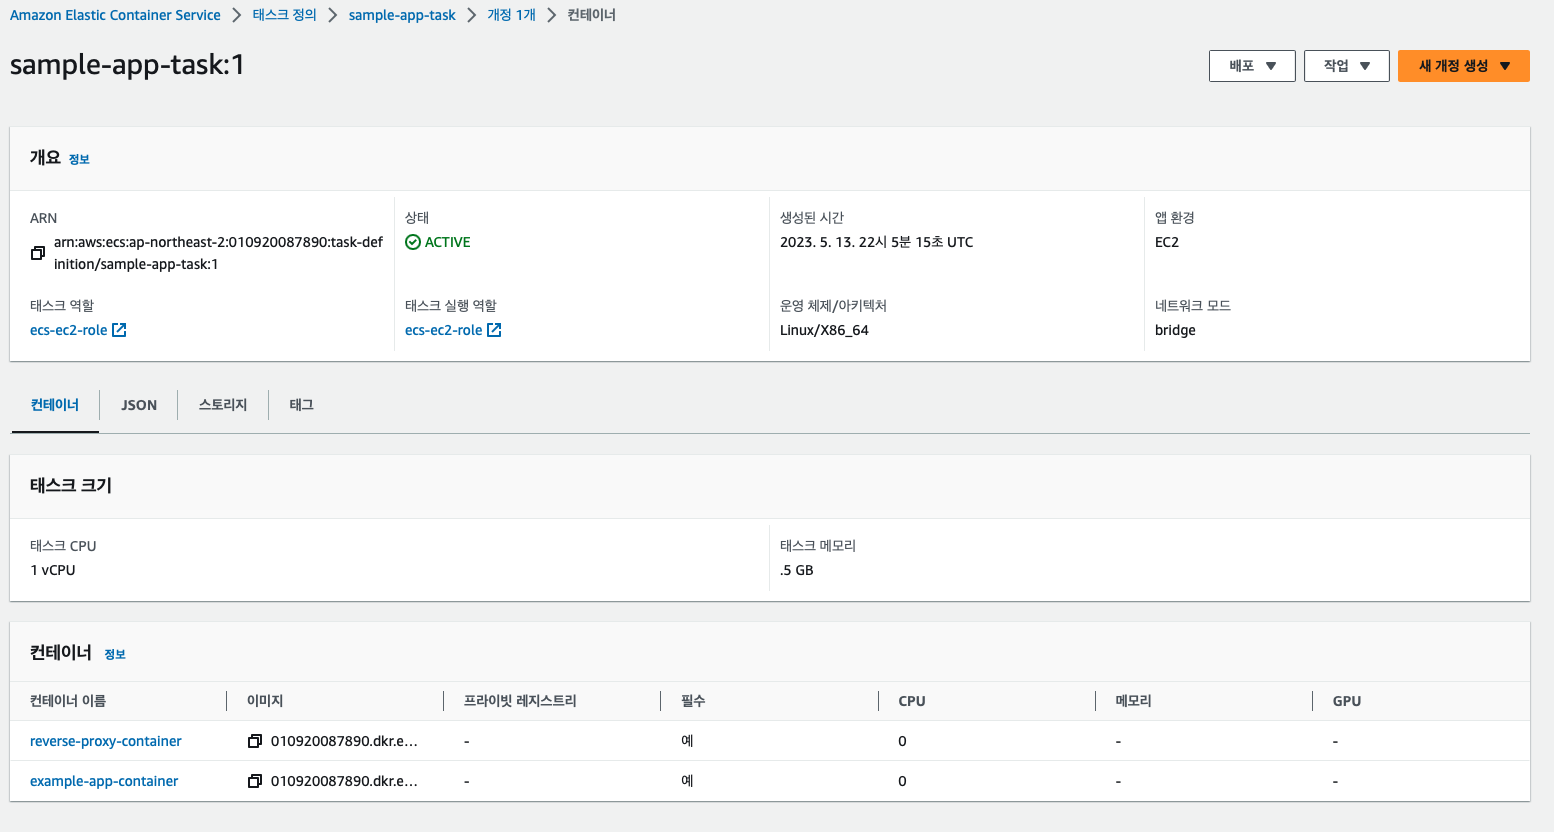Open task role ecs-ec2-role link

[68, 330]
